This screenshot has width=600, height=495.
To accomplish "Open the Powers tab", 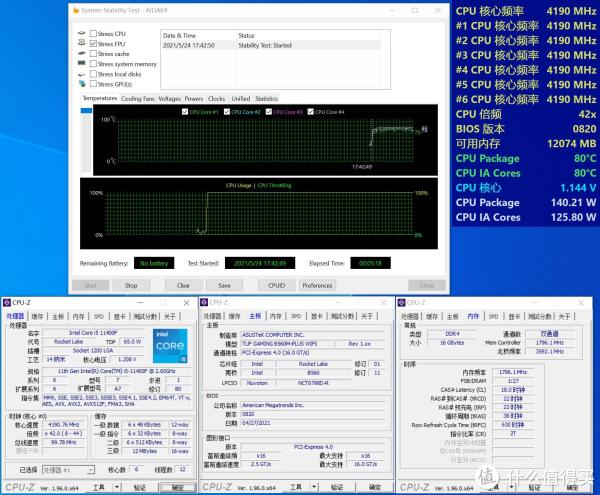I will pos(194,99).
